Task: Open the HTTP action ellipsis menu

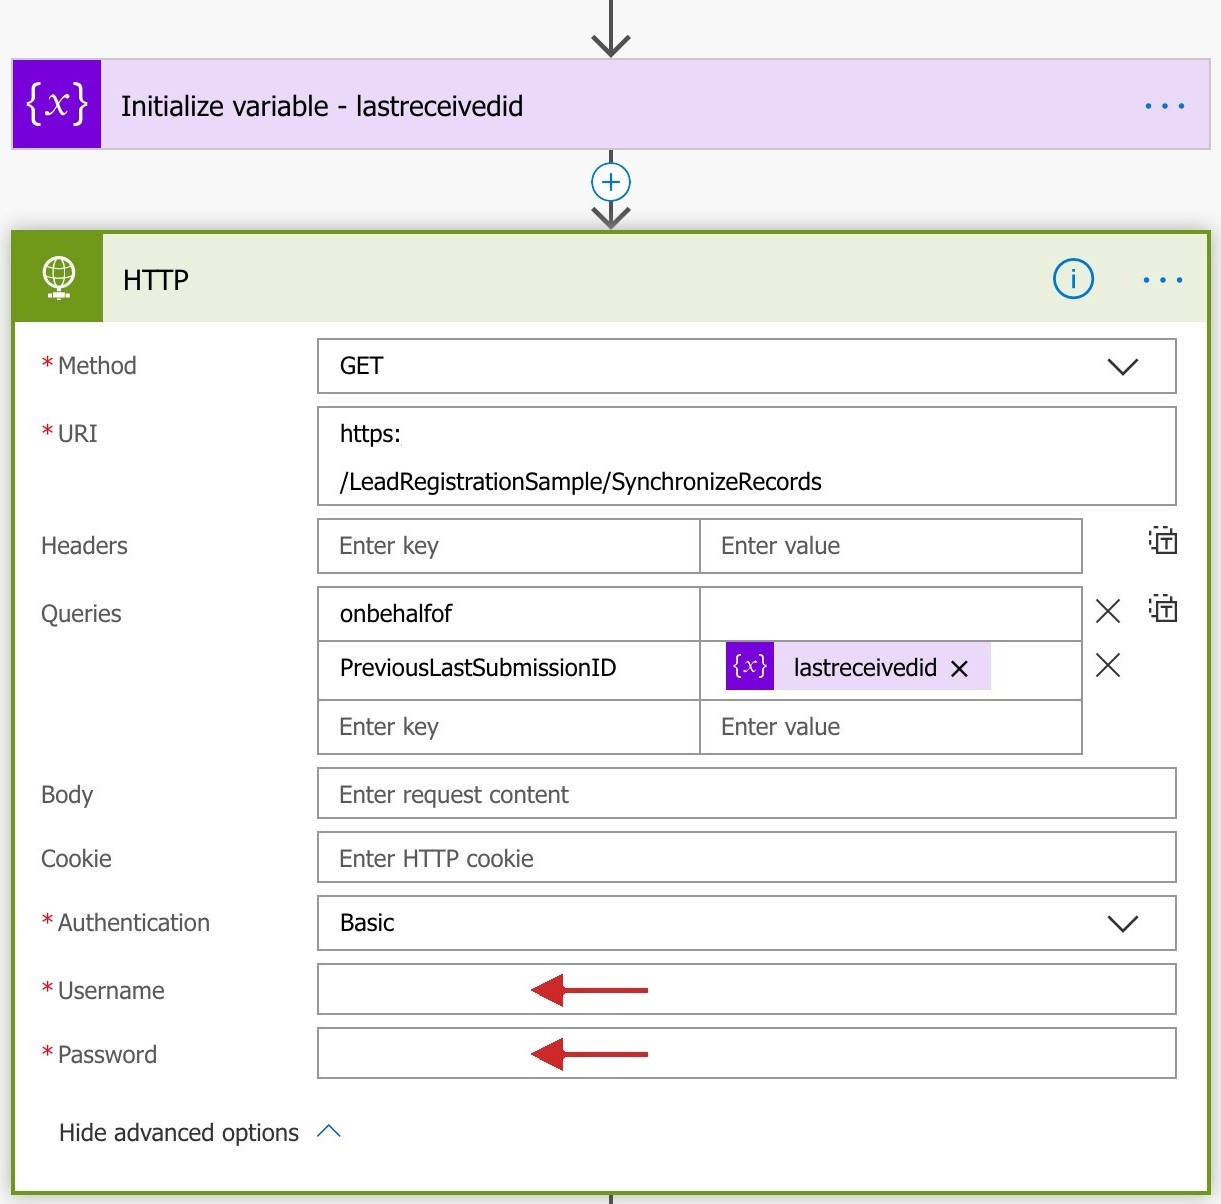Action: pos(1162,280)
